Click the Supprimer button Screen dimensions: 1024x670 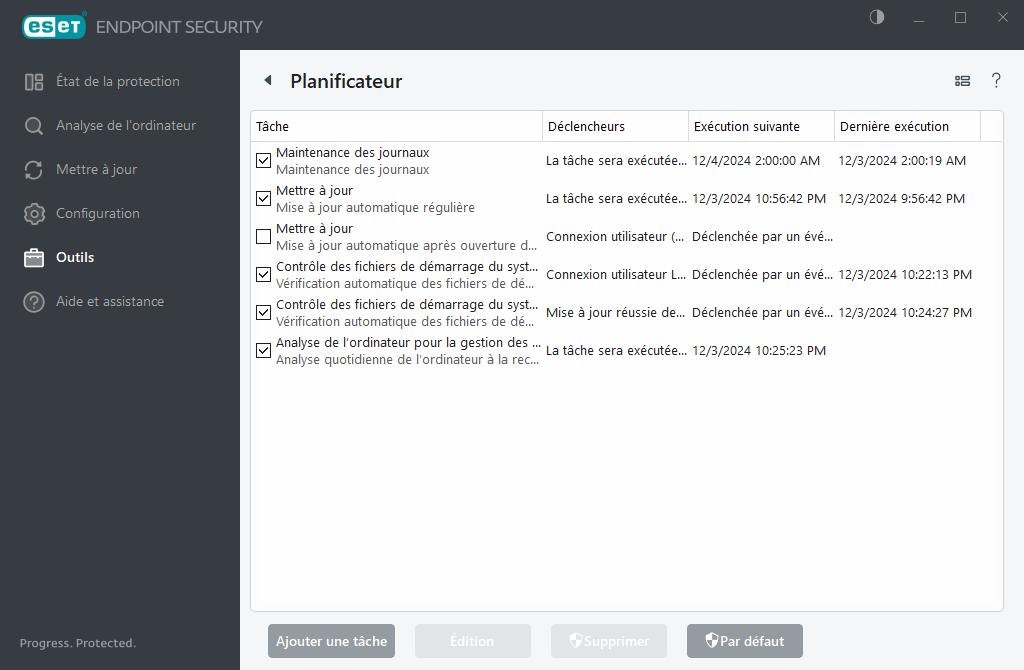click(608, 641)
